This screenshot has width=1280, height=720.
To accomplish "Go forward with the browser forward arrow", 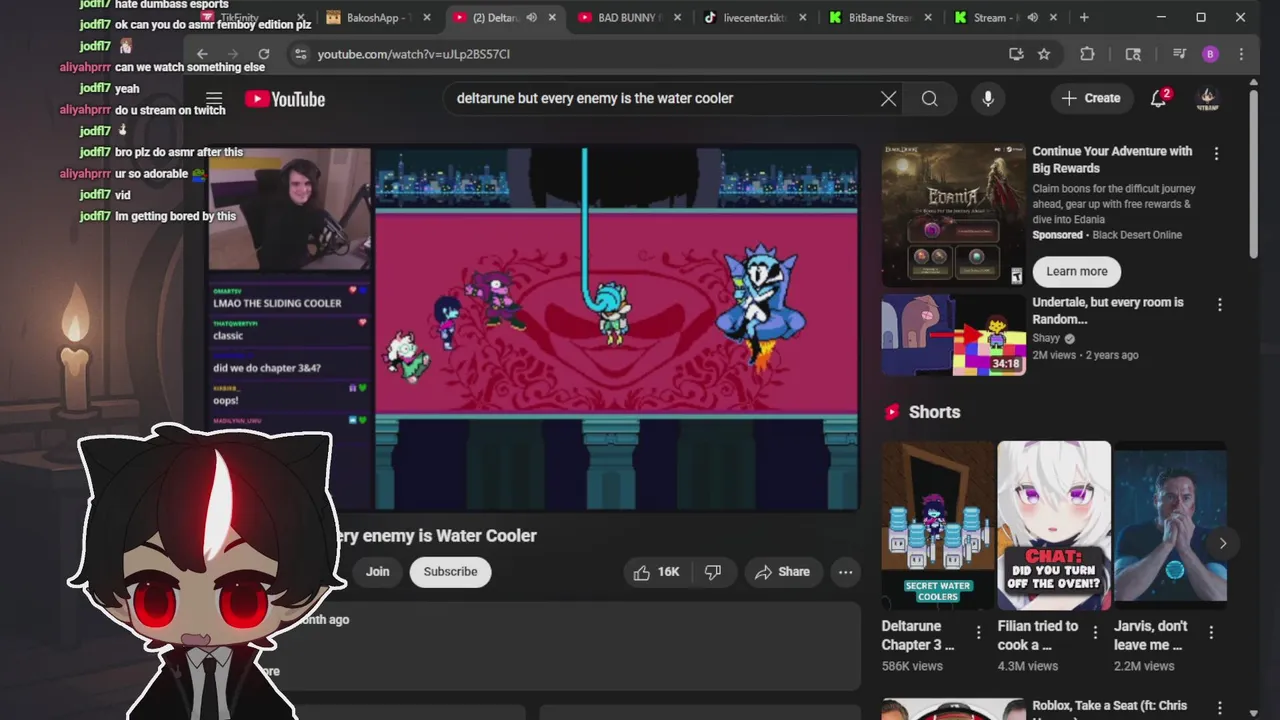I will pos(233,54).
